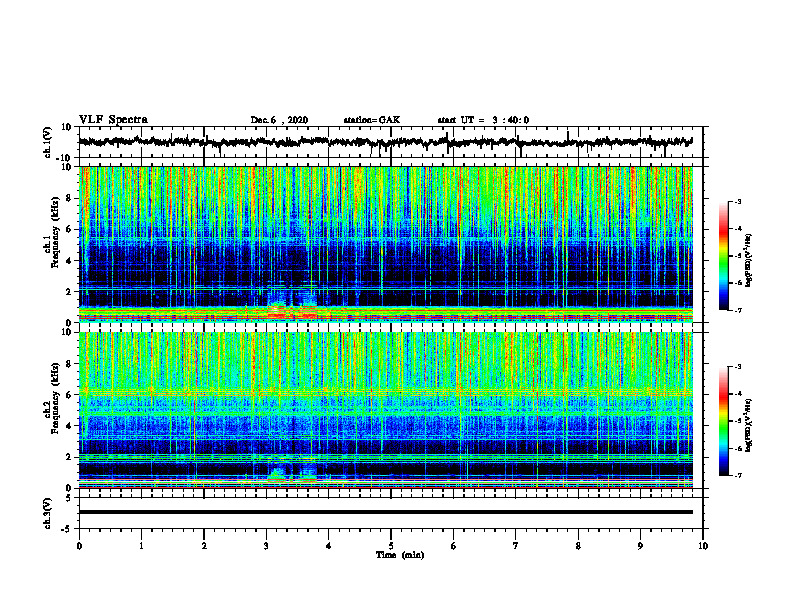Click the "ch.1(V)" waveform axis label
The height and width of the screenshot is (612, 792).
tap(48, 142)
